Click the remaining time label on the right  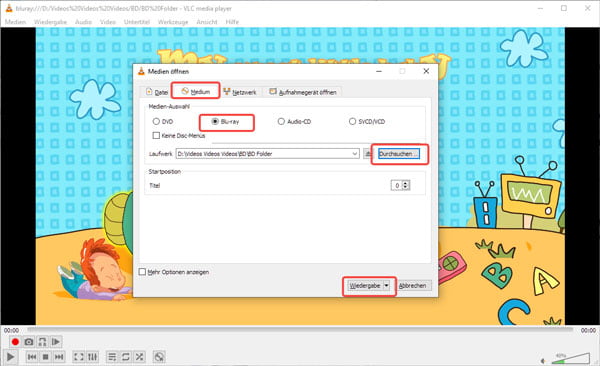coord(588,330)
